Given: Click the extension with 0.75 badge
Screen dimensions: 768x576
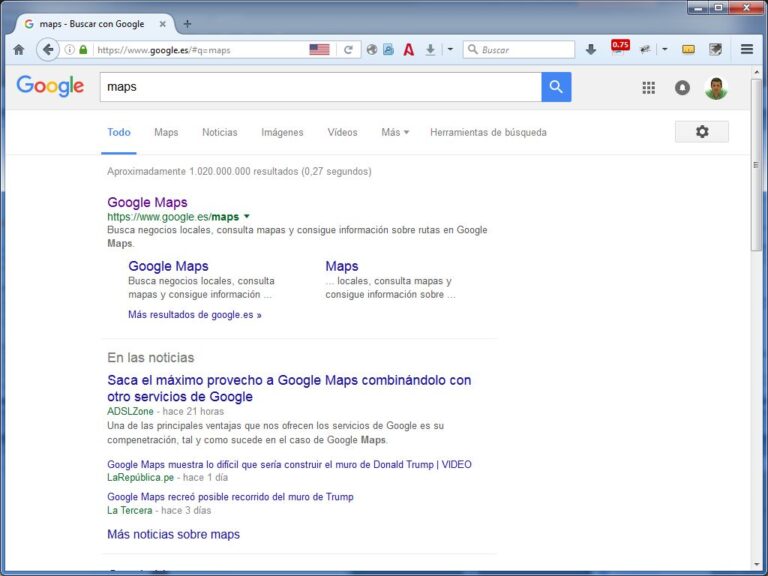Looking at the screenshot, I should point(619,48).
